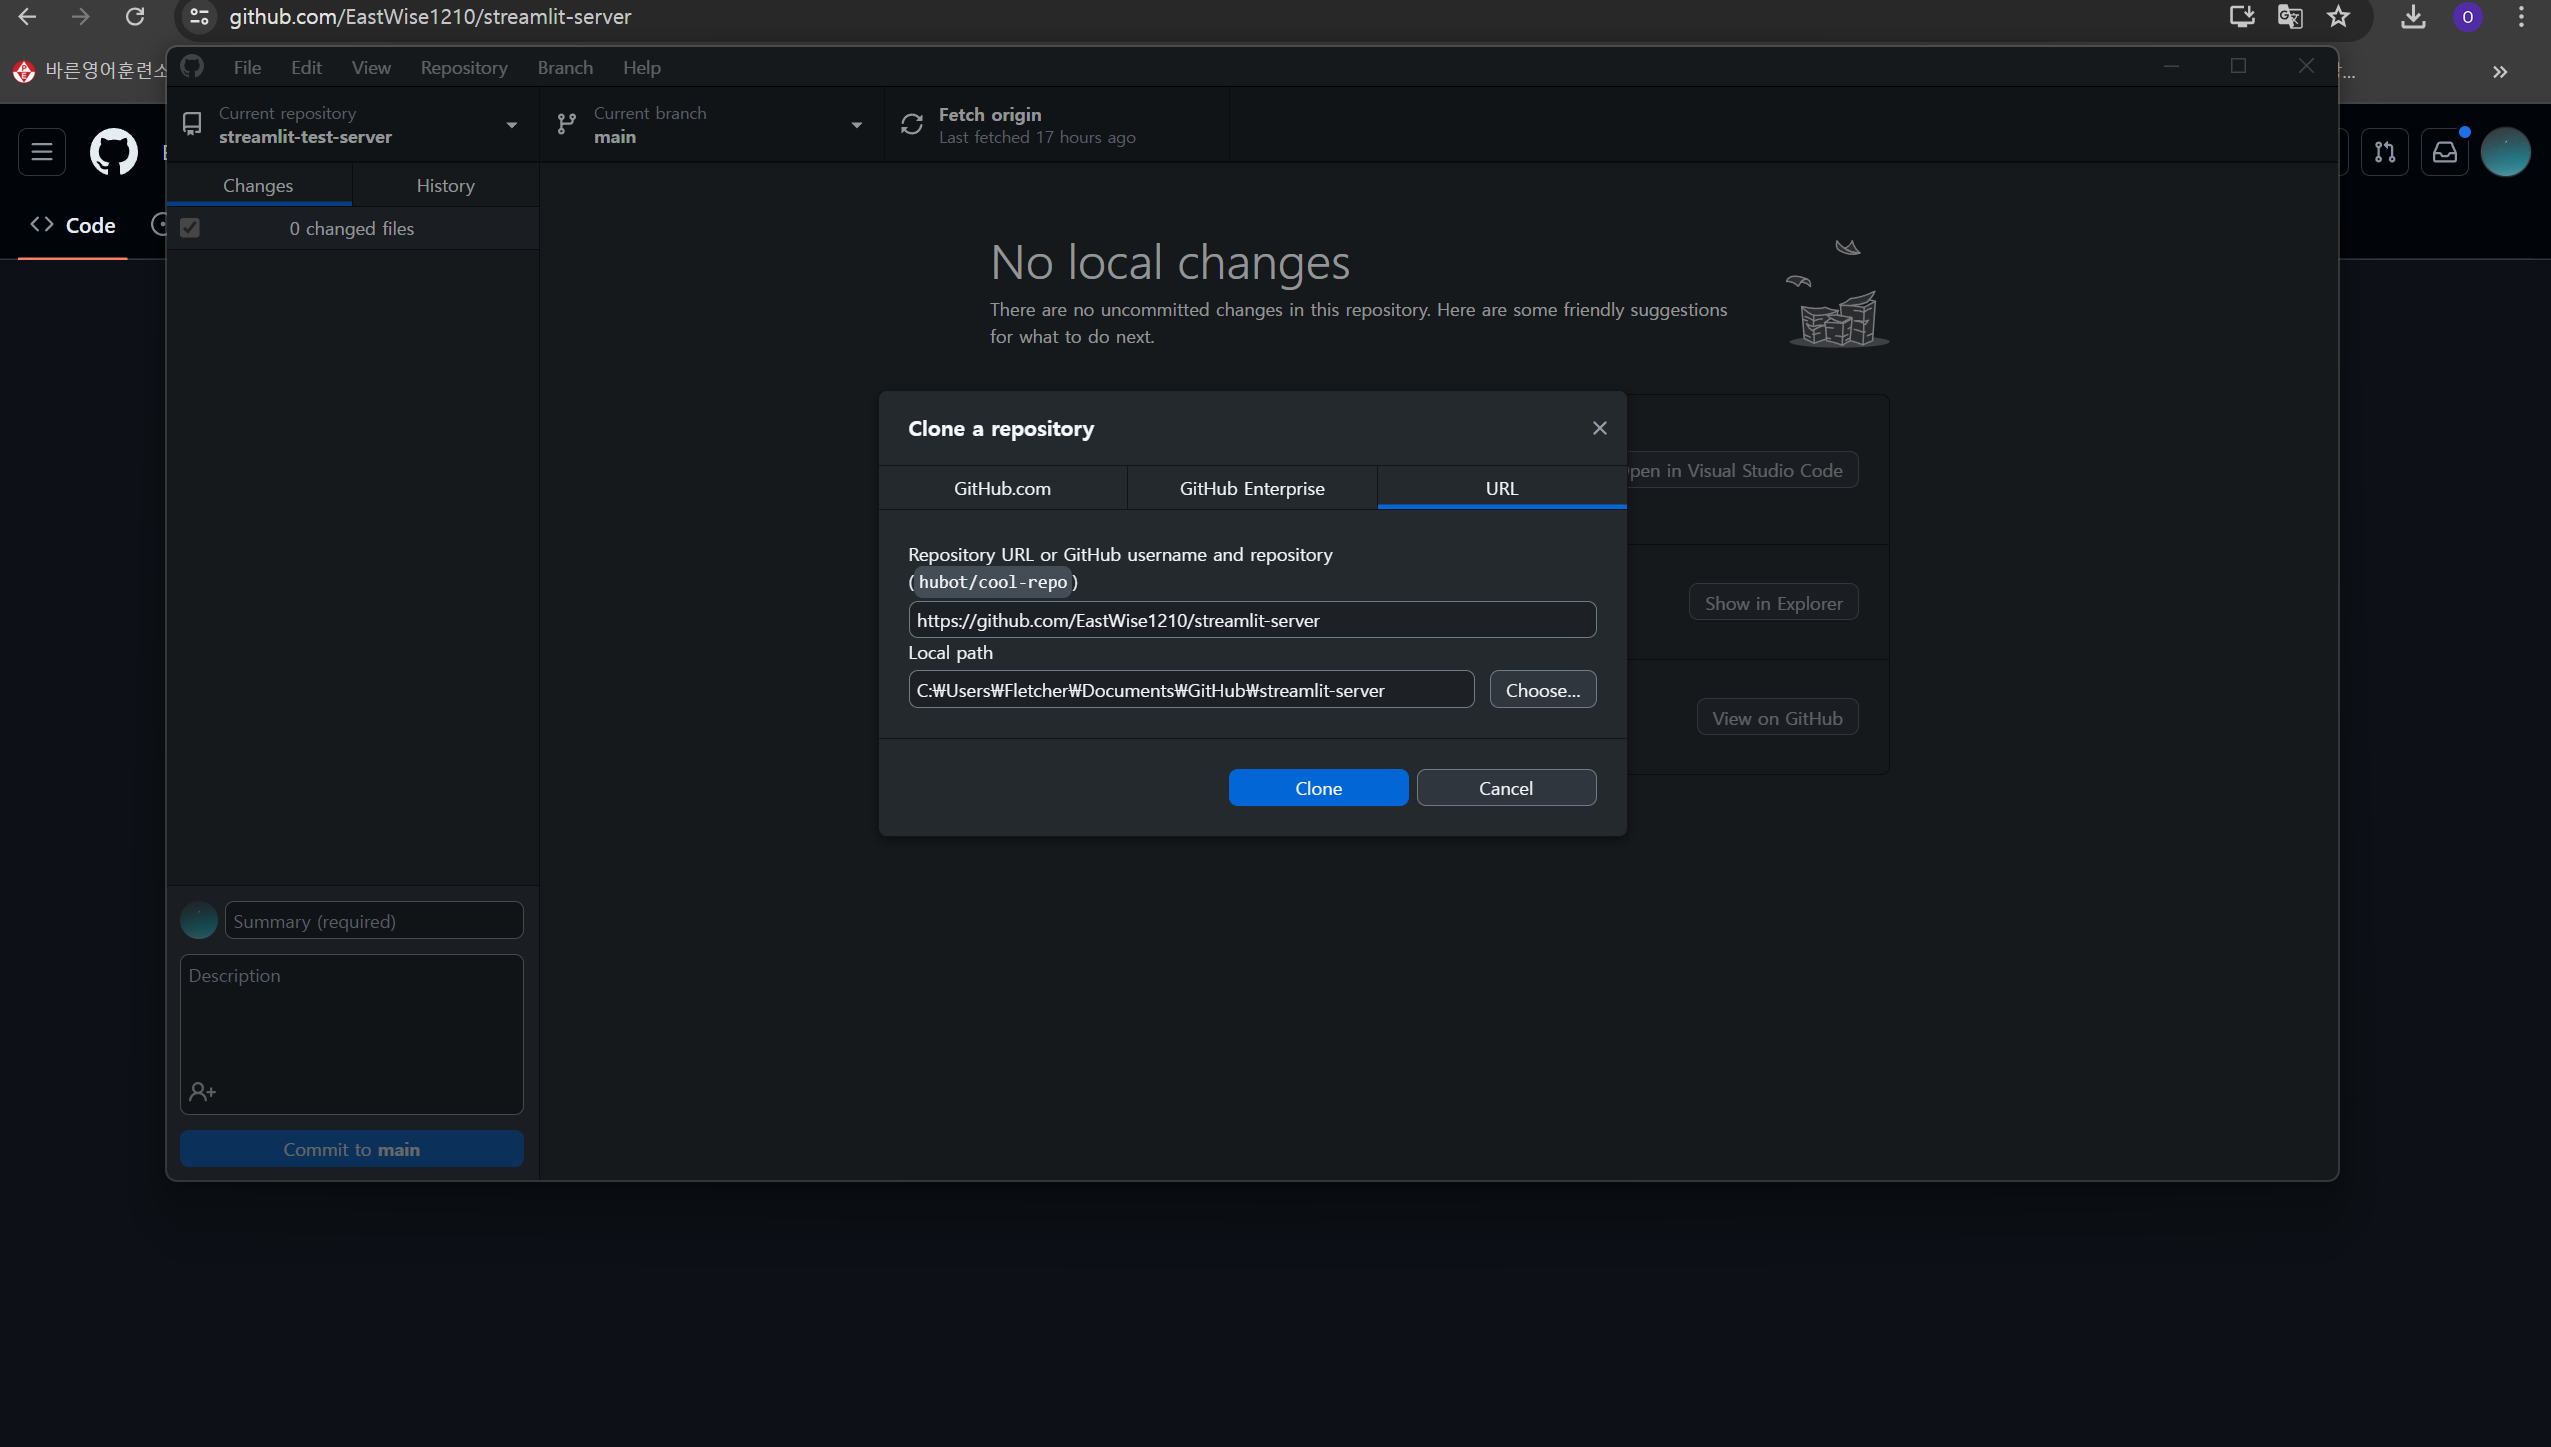Bookmark this page with the star icon

2338,17
